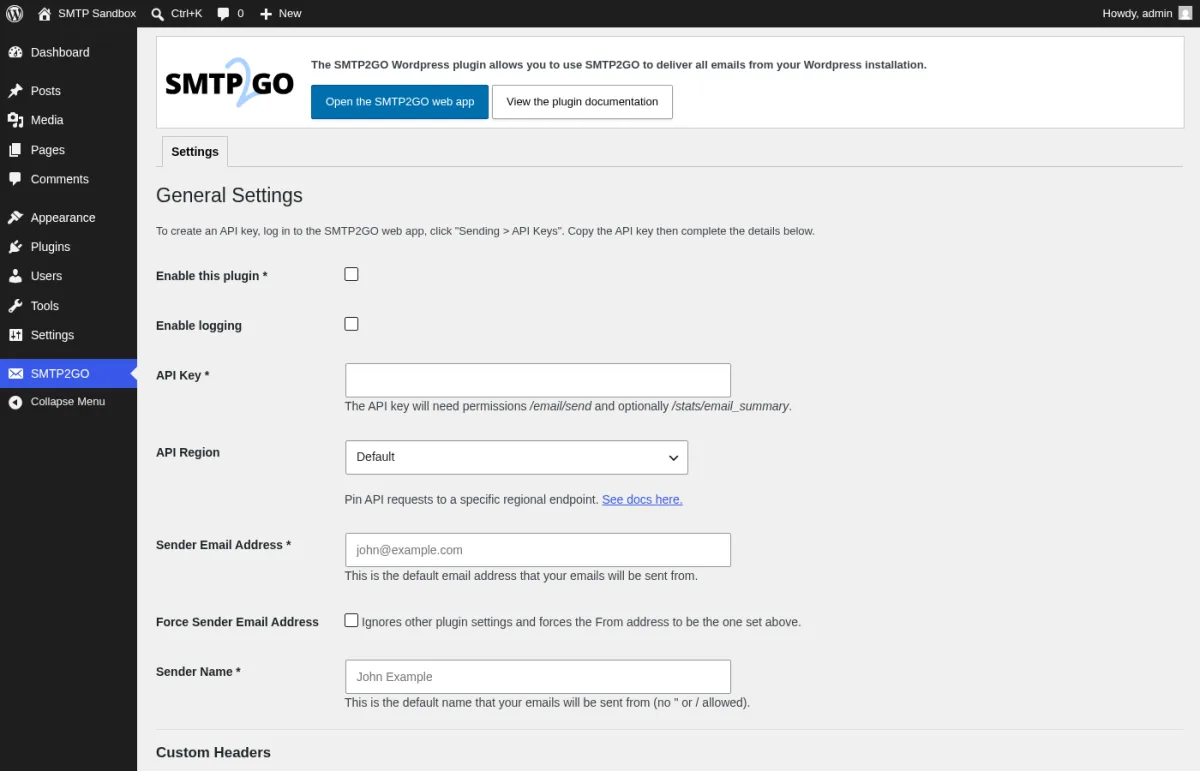Click the API Region label
The width and height of the screenshot is (1200, 771).
pos(188,452)
